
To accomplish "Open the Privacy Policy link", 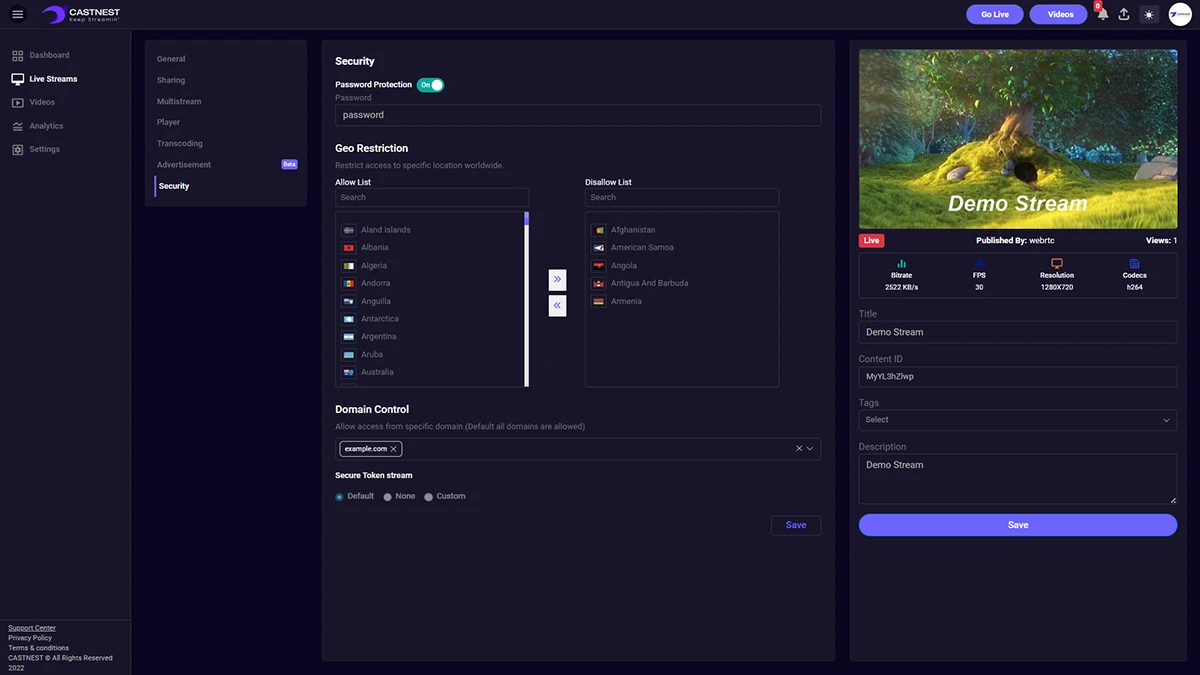I will pyautogui.click(x=30, y=638).
